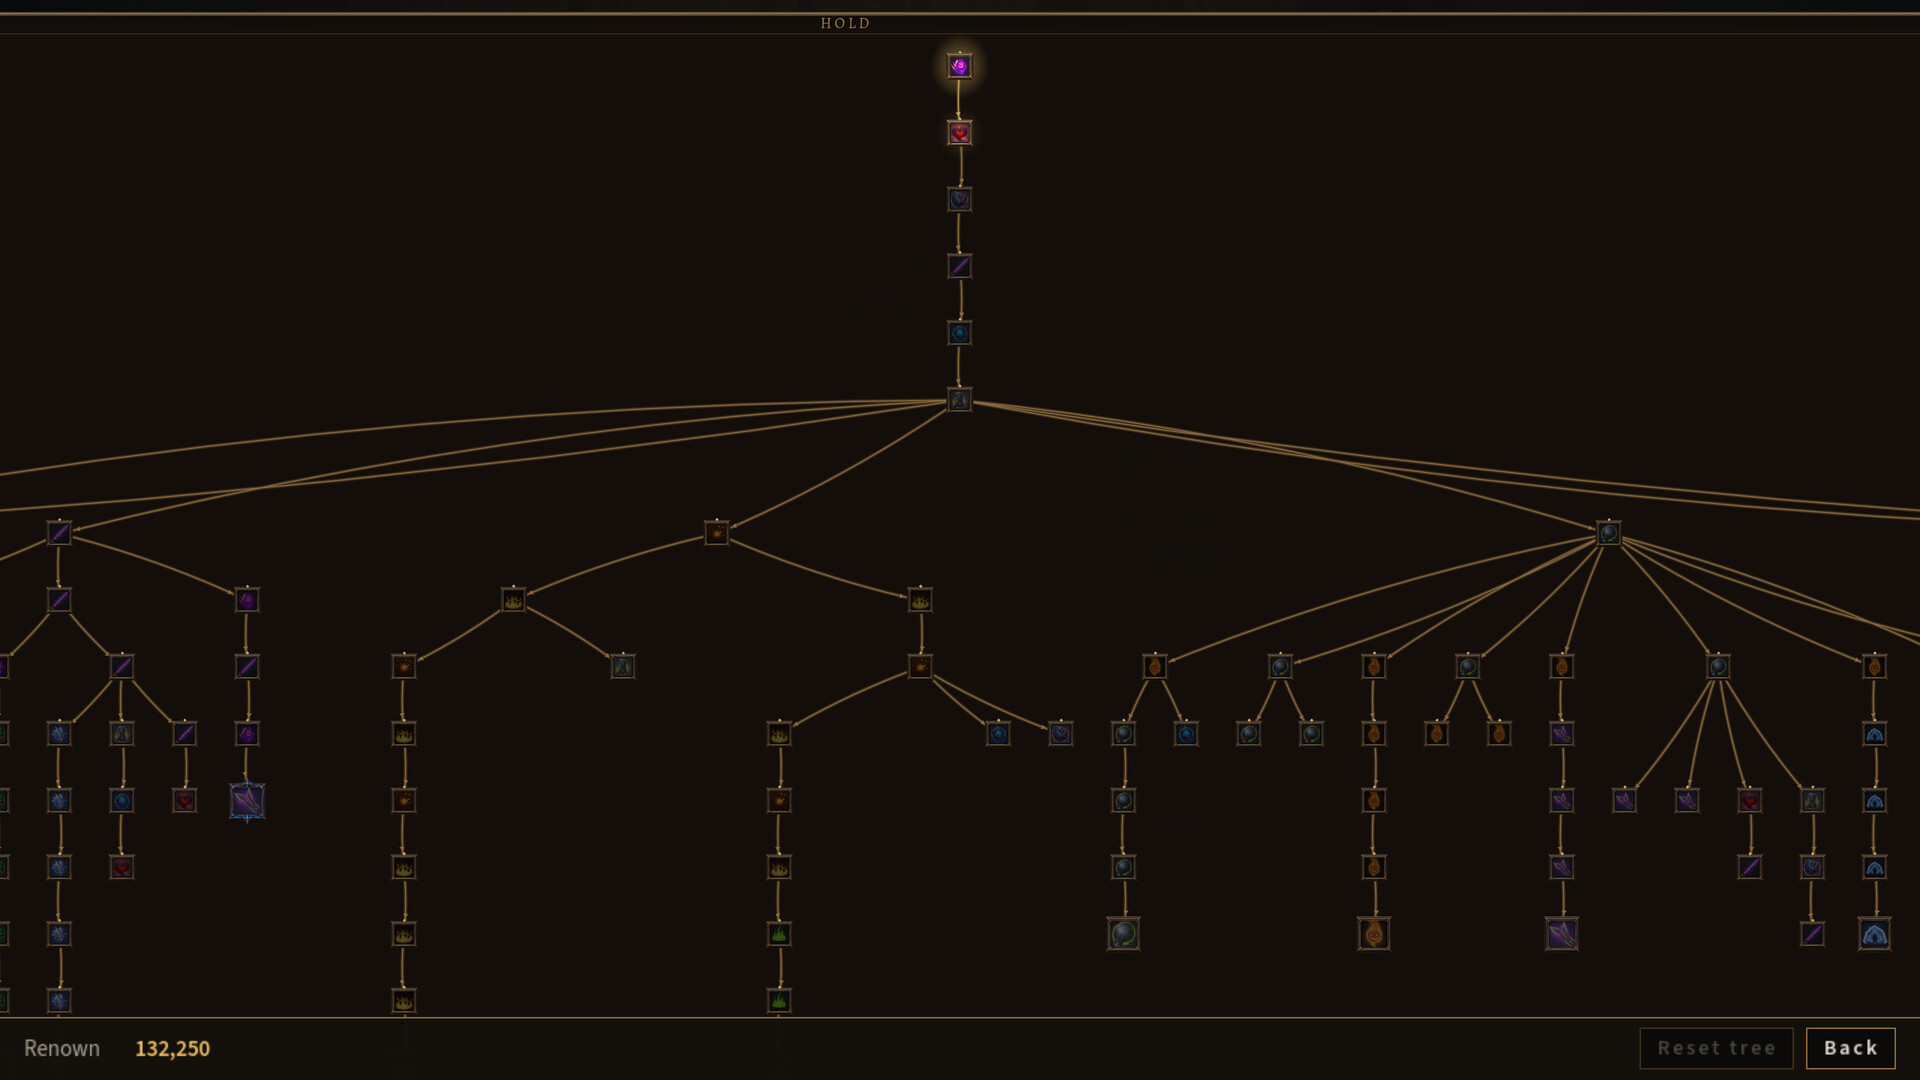The width and height of the screenshot is (1920, 1080).
Task: Select the dark fist node below the red heart
Action: [x=959, y=199]
